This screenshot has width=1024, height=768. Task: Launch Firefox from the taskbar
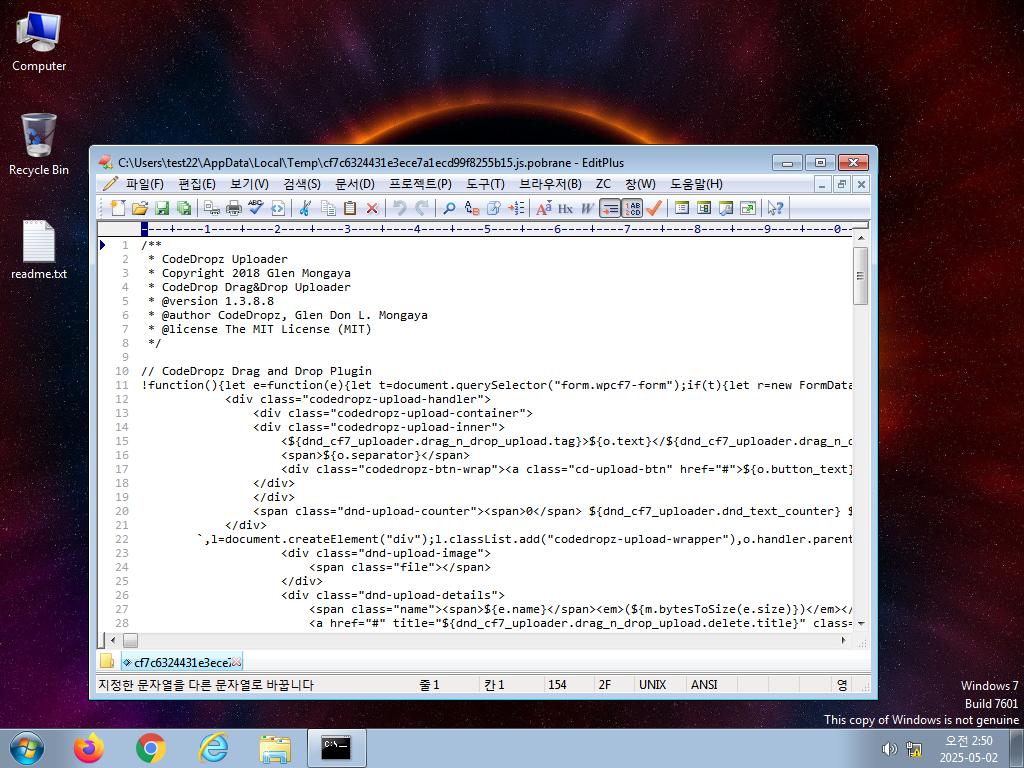coord(89,748)
